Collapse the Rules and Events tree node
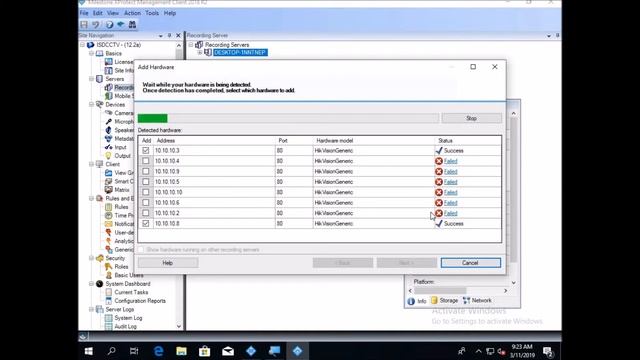Image resolution: width=640 pixels, height=360 pixels. [92, 198]
